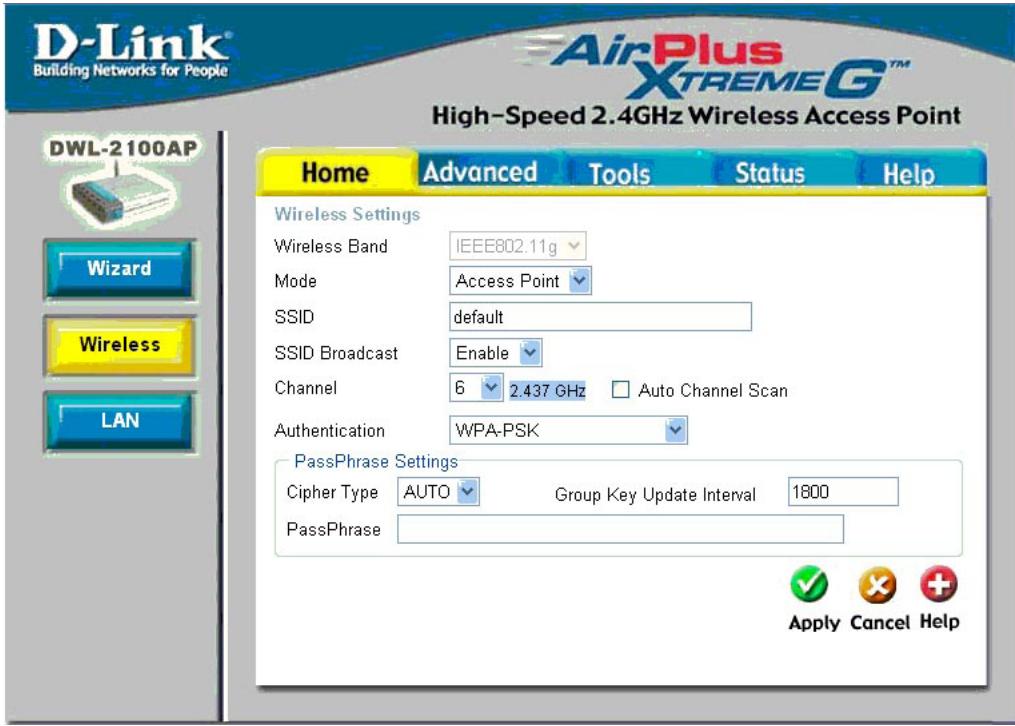Click the DWL-2100AP model label
The image size is (1015, 726).
(123, 148)
